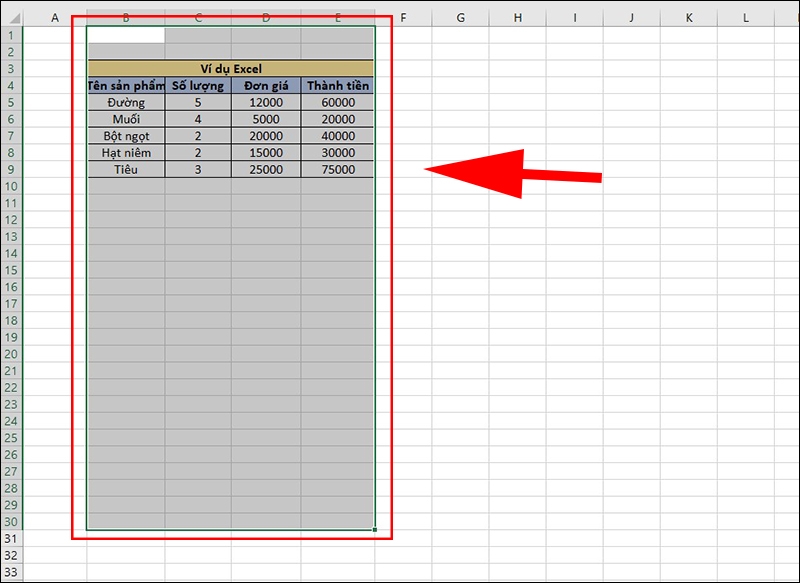Click the "Tên sản phẩm" header cell
The image size is (800, 583).
point(124,86)
